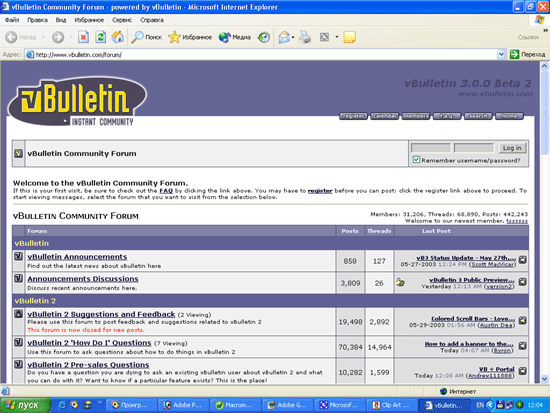This screenshot has width=550, height=413.
Task: Switch to Clip Art taskbar window
Action: tap(391, 405)
